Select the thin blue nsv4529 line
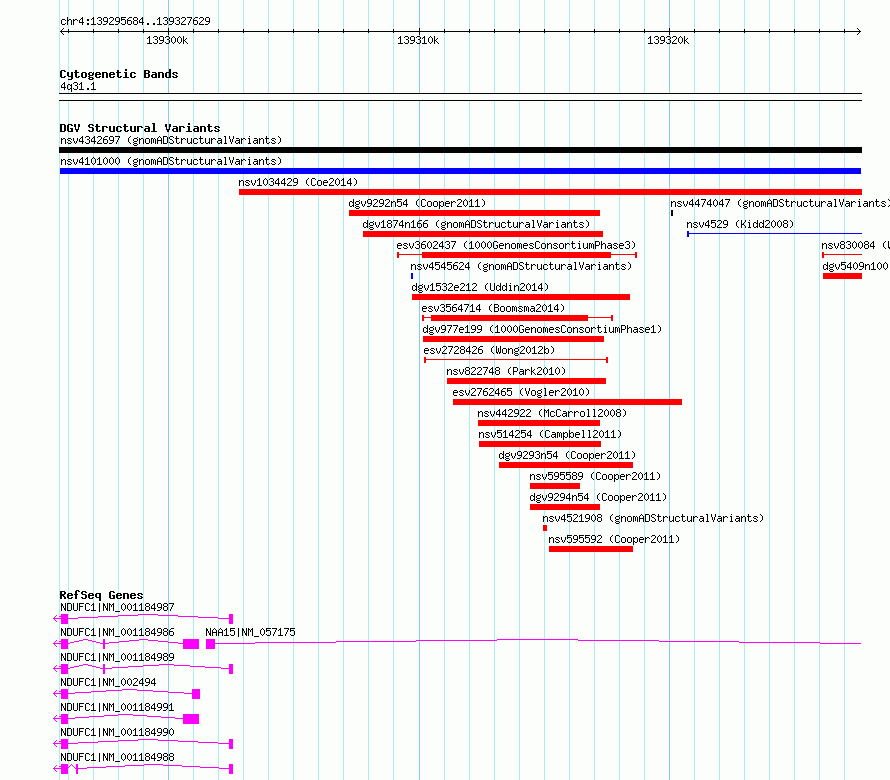Image resolution: width=890 pixels, height=780 pixels. click(774, 234)
